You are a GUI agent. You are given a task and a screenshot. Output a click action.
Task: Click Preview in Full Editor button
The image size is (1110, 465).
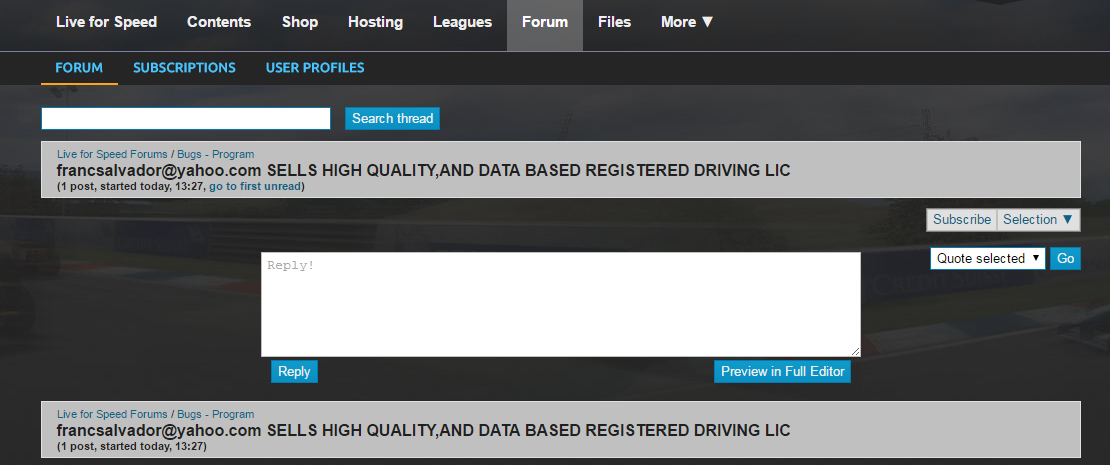click(x=782, y=372)
